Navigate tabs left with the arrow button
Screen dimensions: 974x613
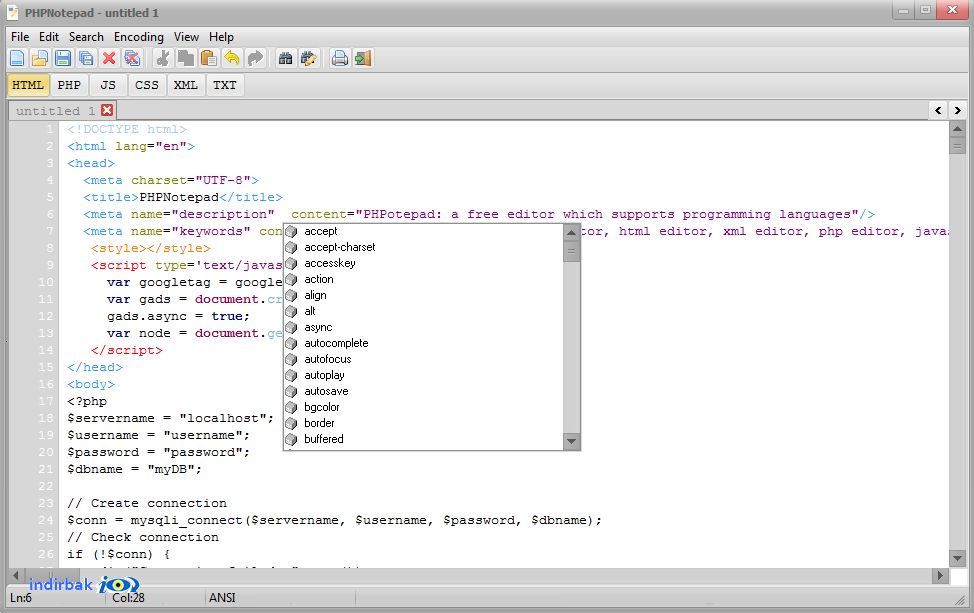(x=938, y=111)
